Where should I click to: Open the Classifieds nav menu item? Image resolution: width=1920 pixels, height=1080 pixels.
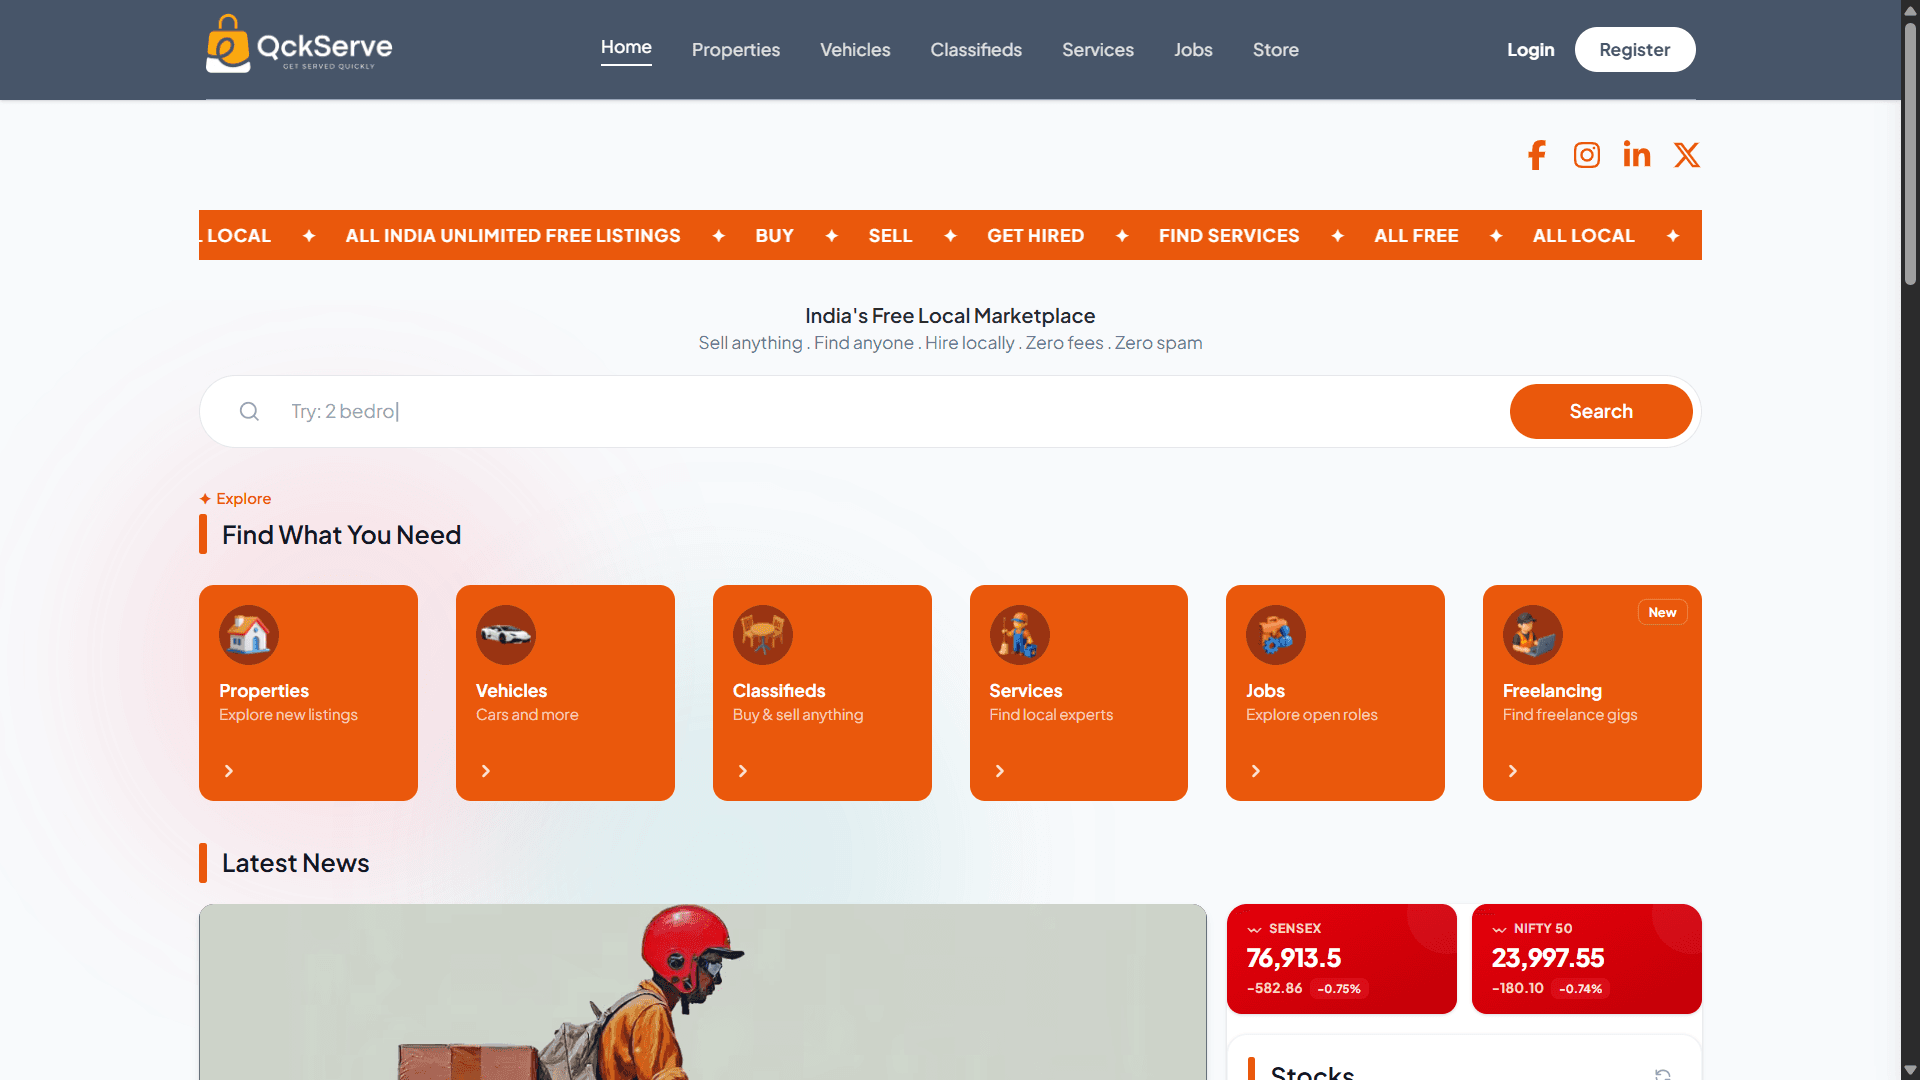(976, 50)
